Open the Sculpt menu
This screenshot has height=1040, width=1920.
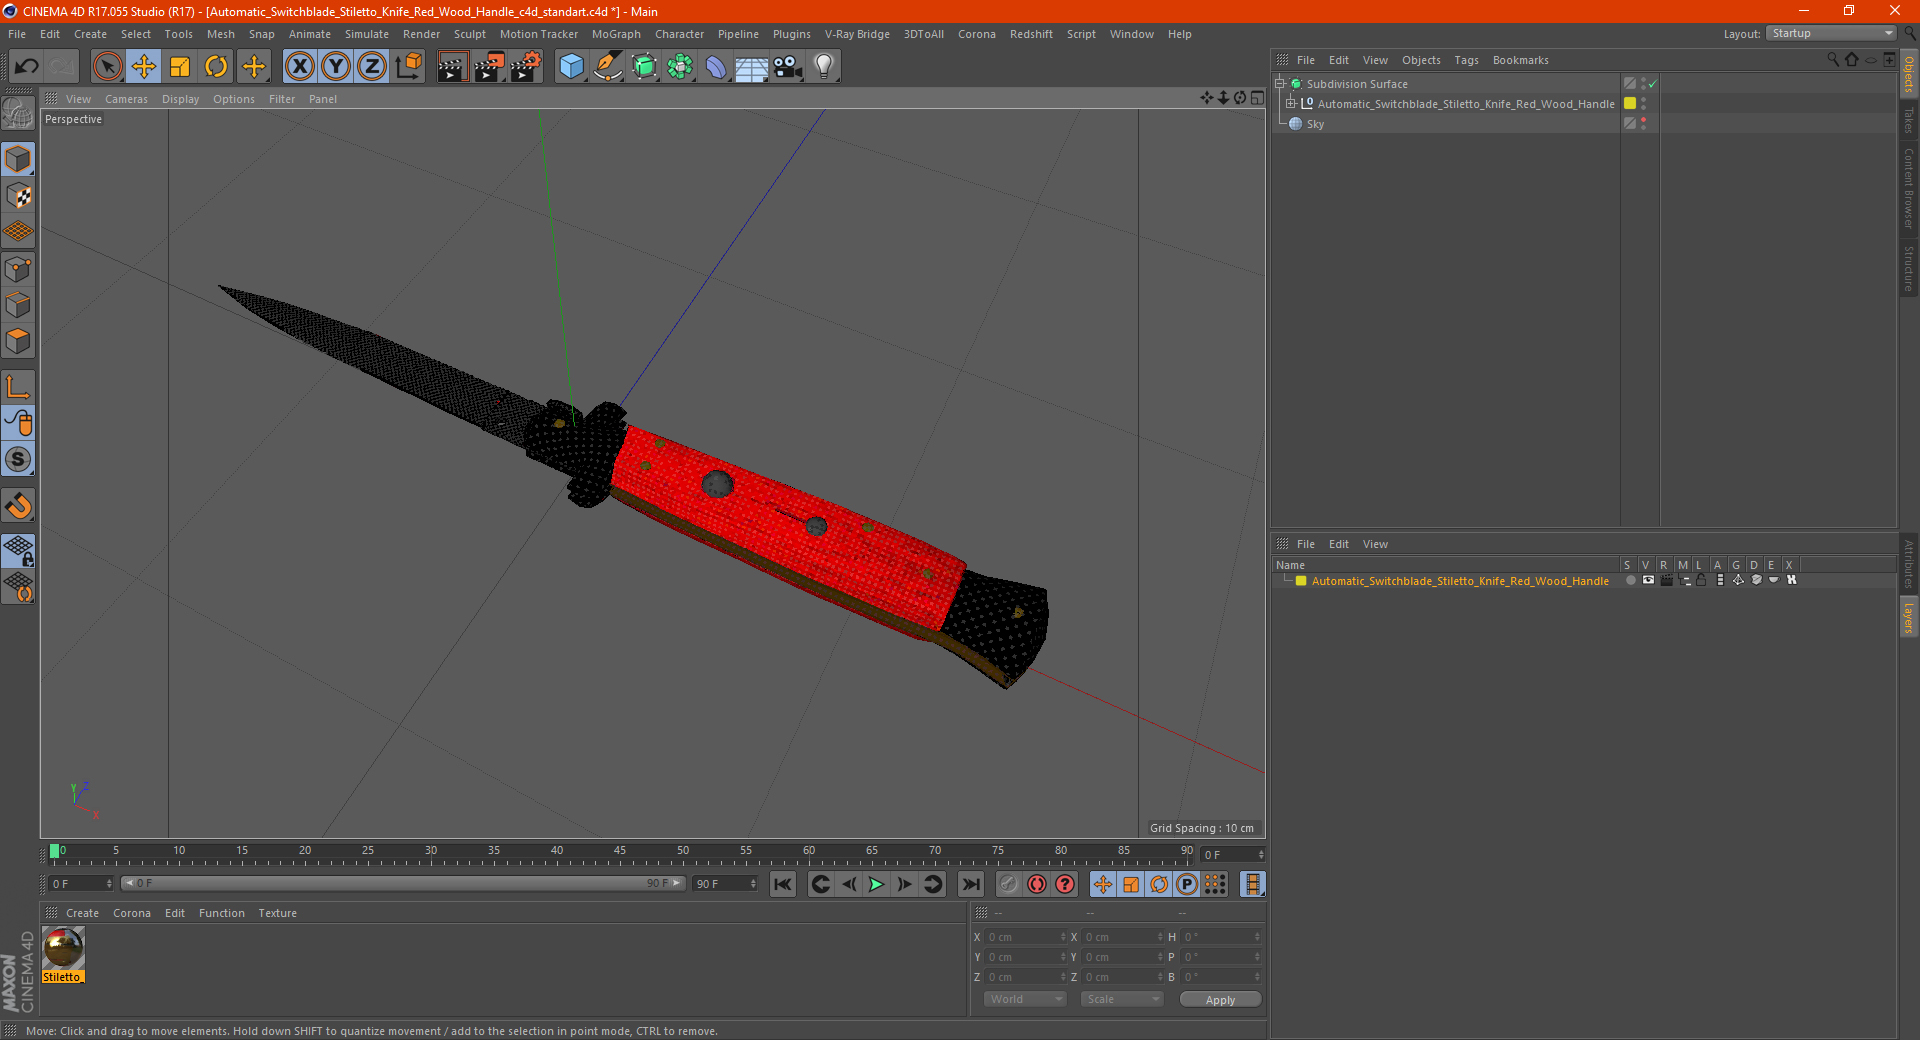[469, 34]
